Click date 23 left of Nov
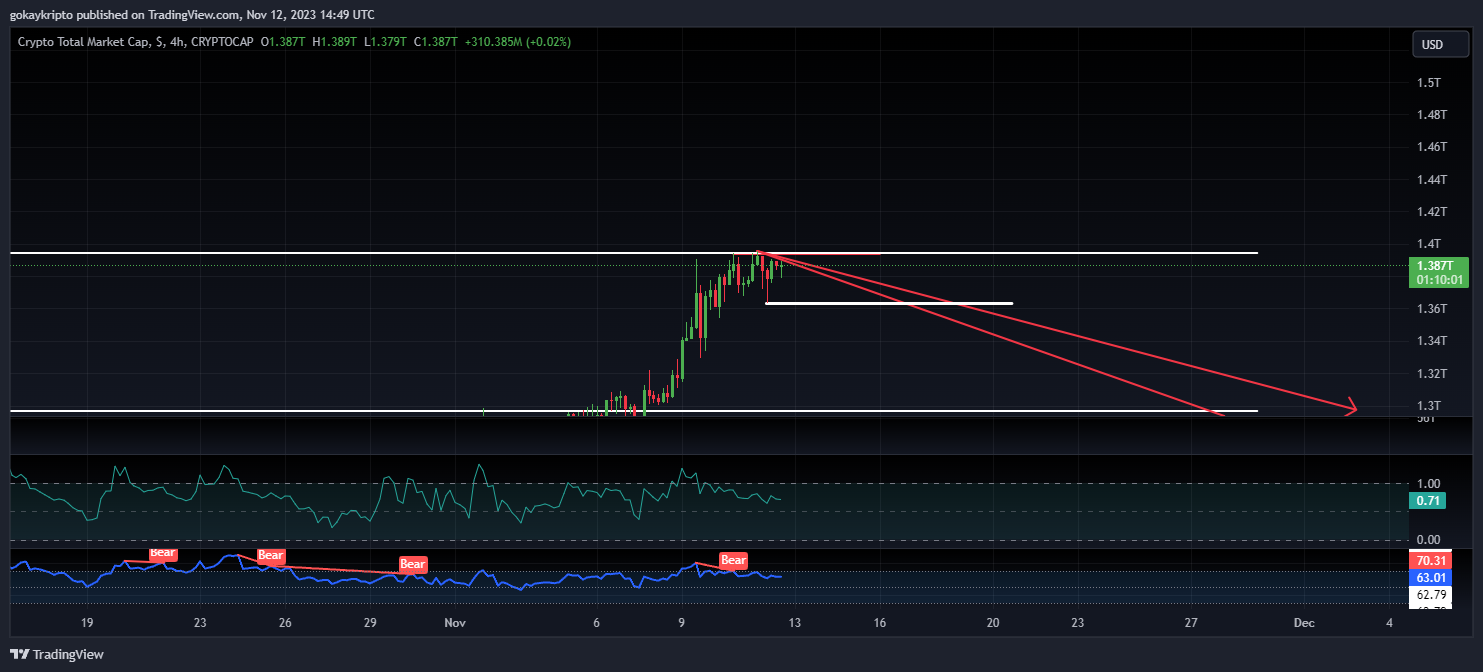The height and width of the screenshot is (672, 1483). [200, 623]
